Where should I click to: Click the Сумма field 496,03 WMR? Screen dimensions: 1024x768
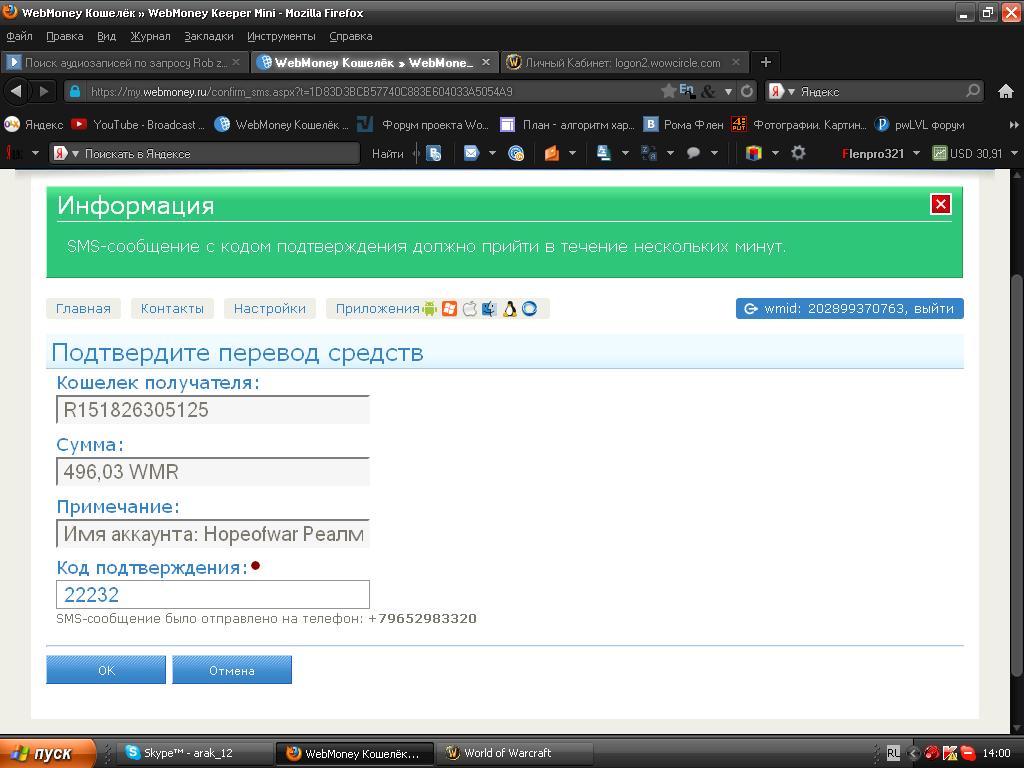(213, 472)
